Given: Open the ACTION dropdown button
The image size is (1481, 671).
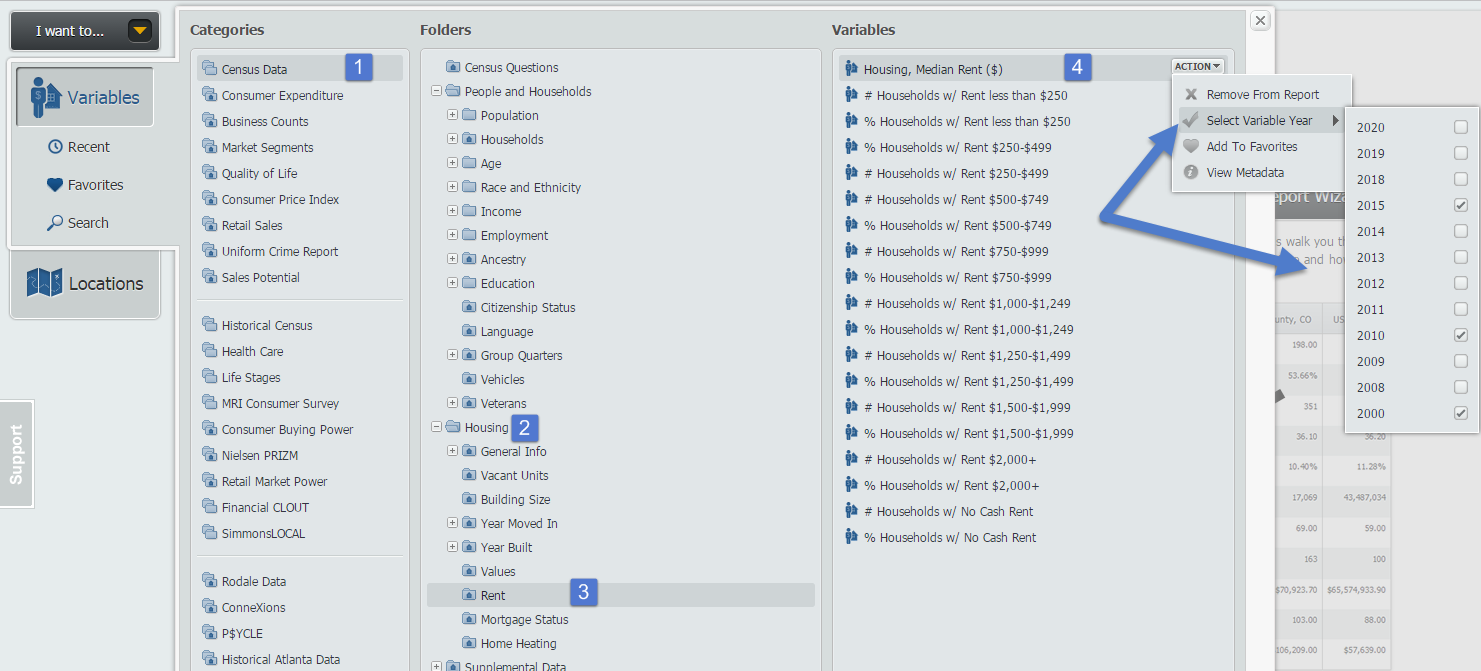Looking at the screenshot, I should coord(1197,67).
